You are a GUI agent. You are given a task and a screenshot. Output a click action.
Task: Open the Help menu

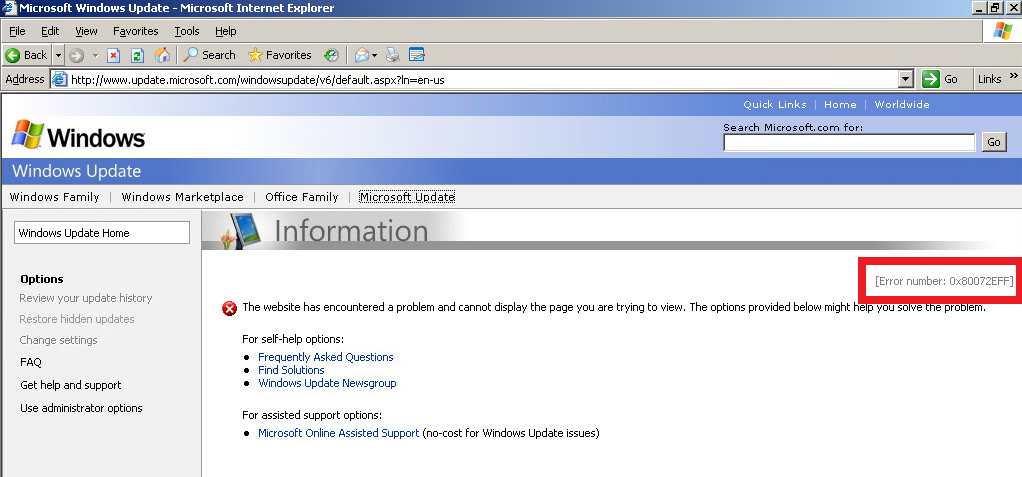(226, 31)
